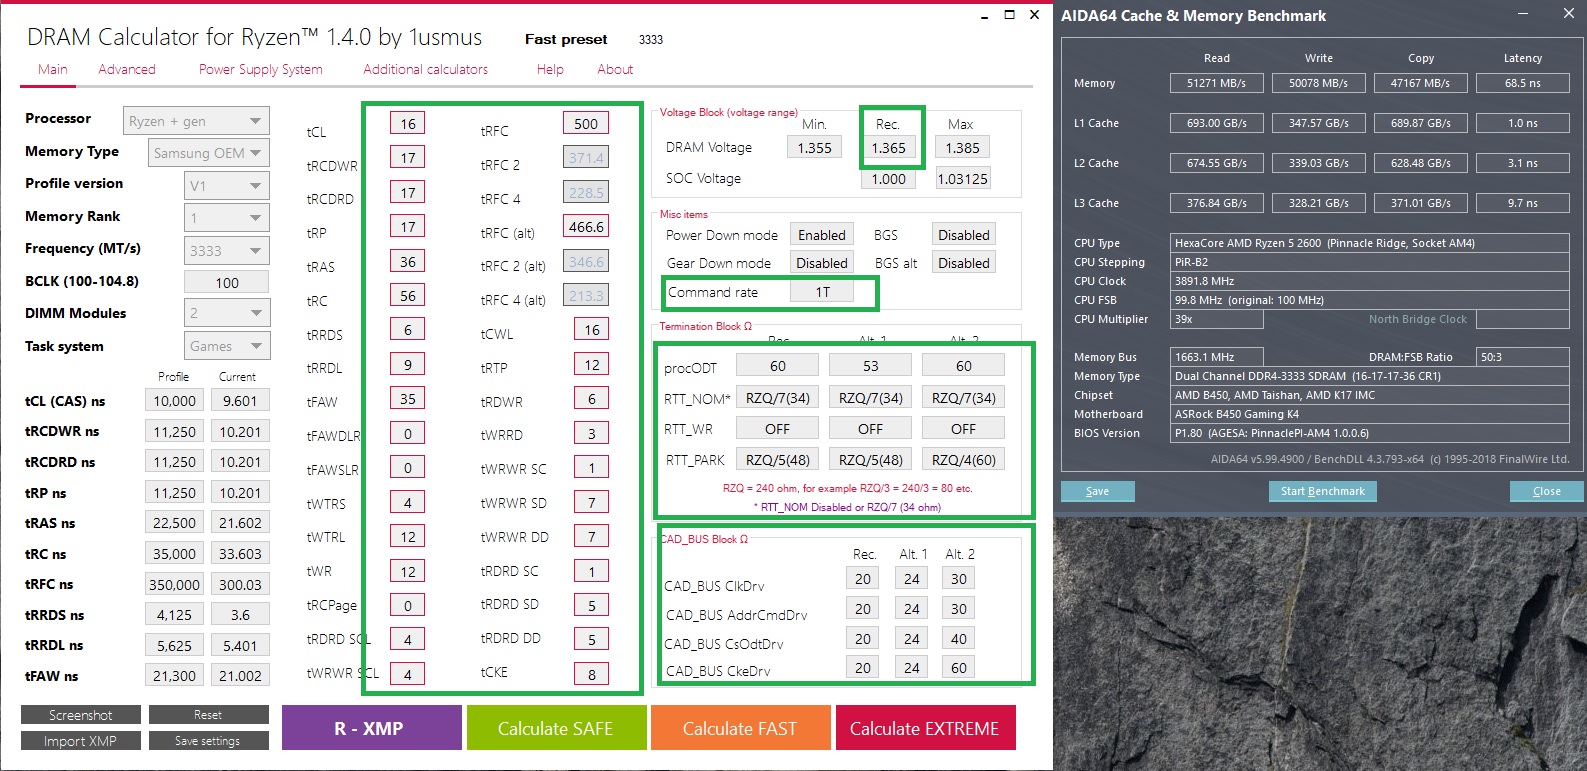Run Calculate SAFE

coord(556,728)
